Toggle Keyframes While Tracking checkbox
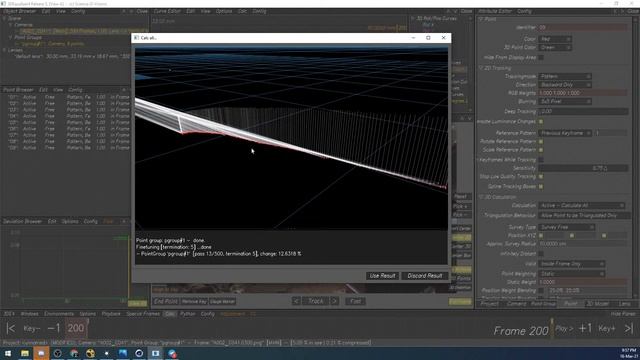The width and height of the screenshot is (640, 360). (x=541, y=160)
